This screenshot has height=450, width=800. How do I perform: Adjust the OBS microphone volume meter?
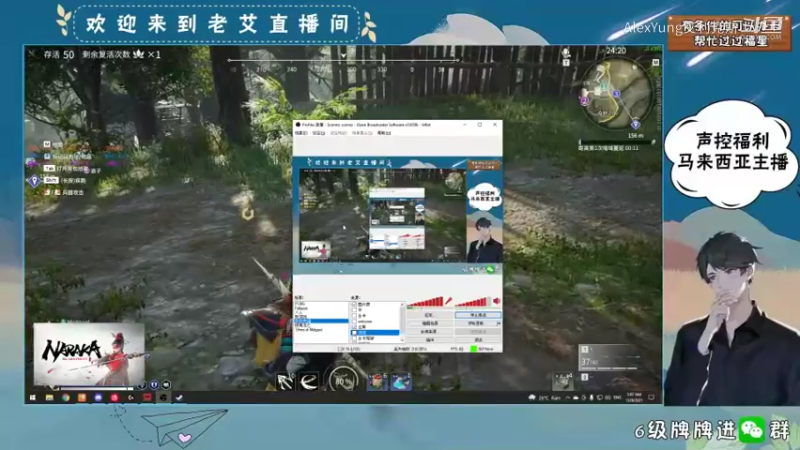click(x=424, y=301)
